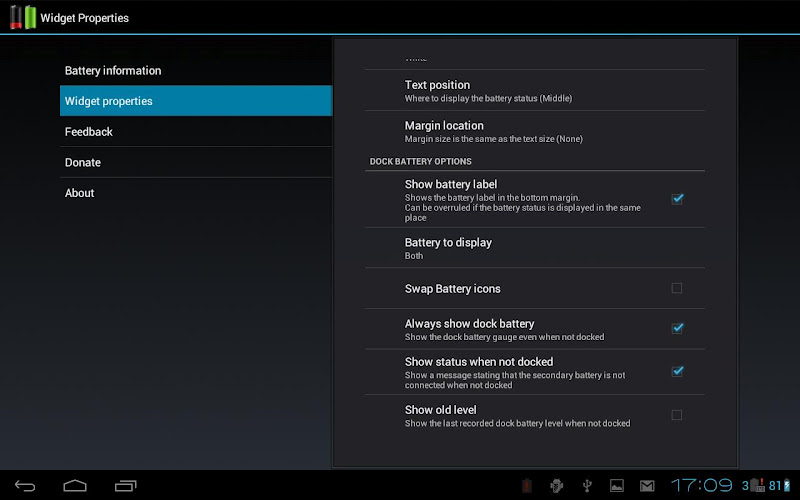
Task: Select Widget properties in the sidebar
Action: [196, 101]
